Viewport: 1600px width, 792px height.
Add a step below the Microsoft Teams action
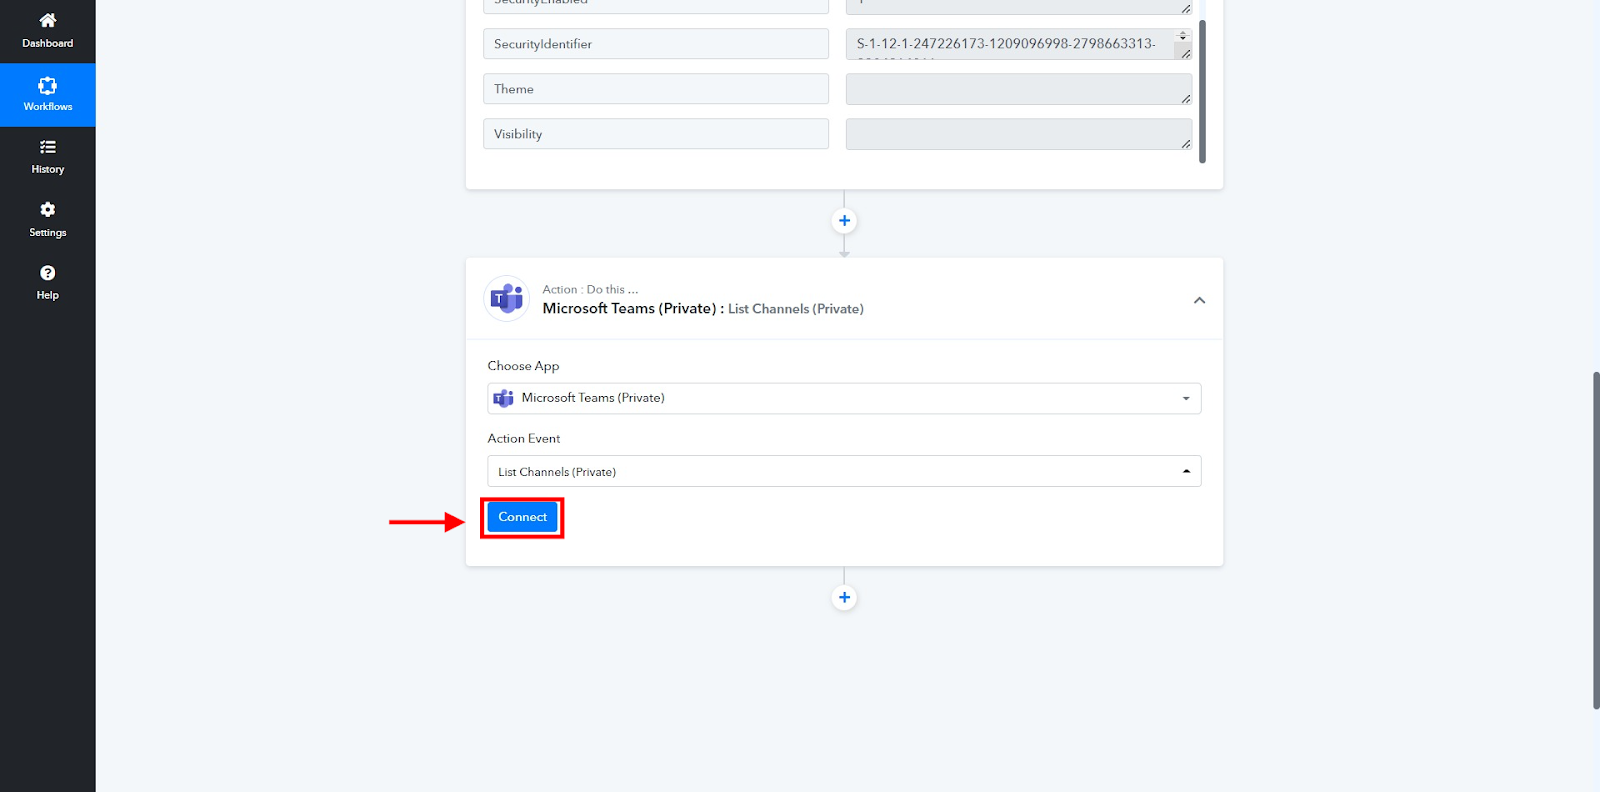coord(844,598)
